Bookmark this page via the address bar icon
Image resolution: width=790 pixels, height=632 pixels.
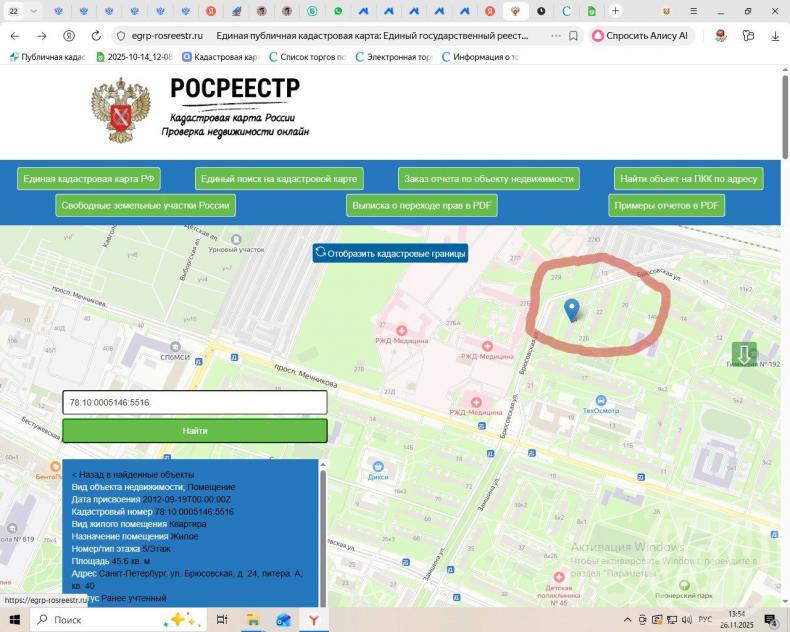click(573, 35)
